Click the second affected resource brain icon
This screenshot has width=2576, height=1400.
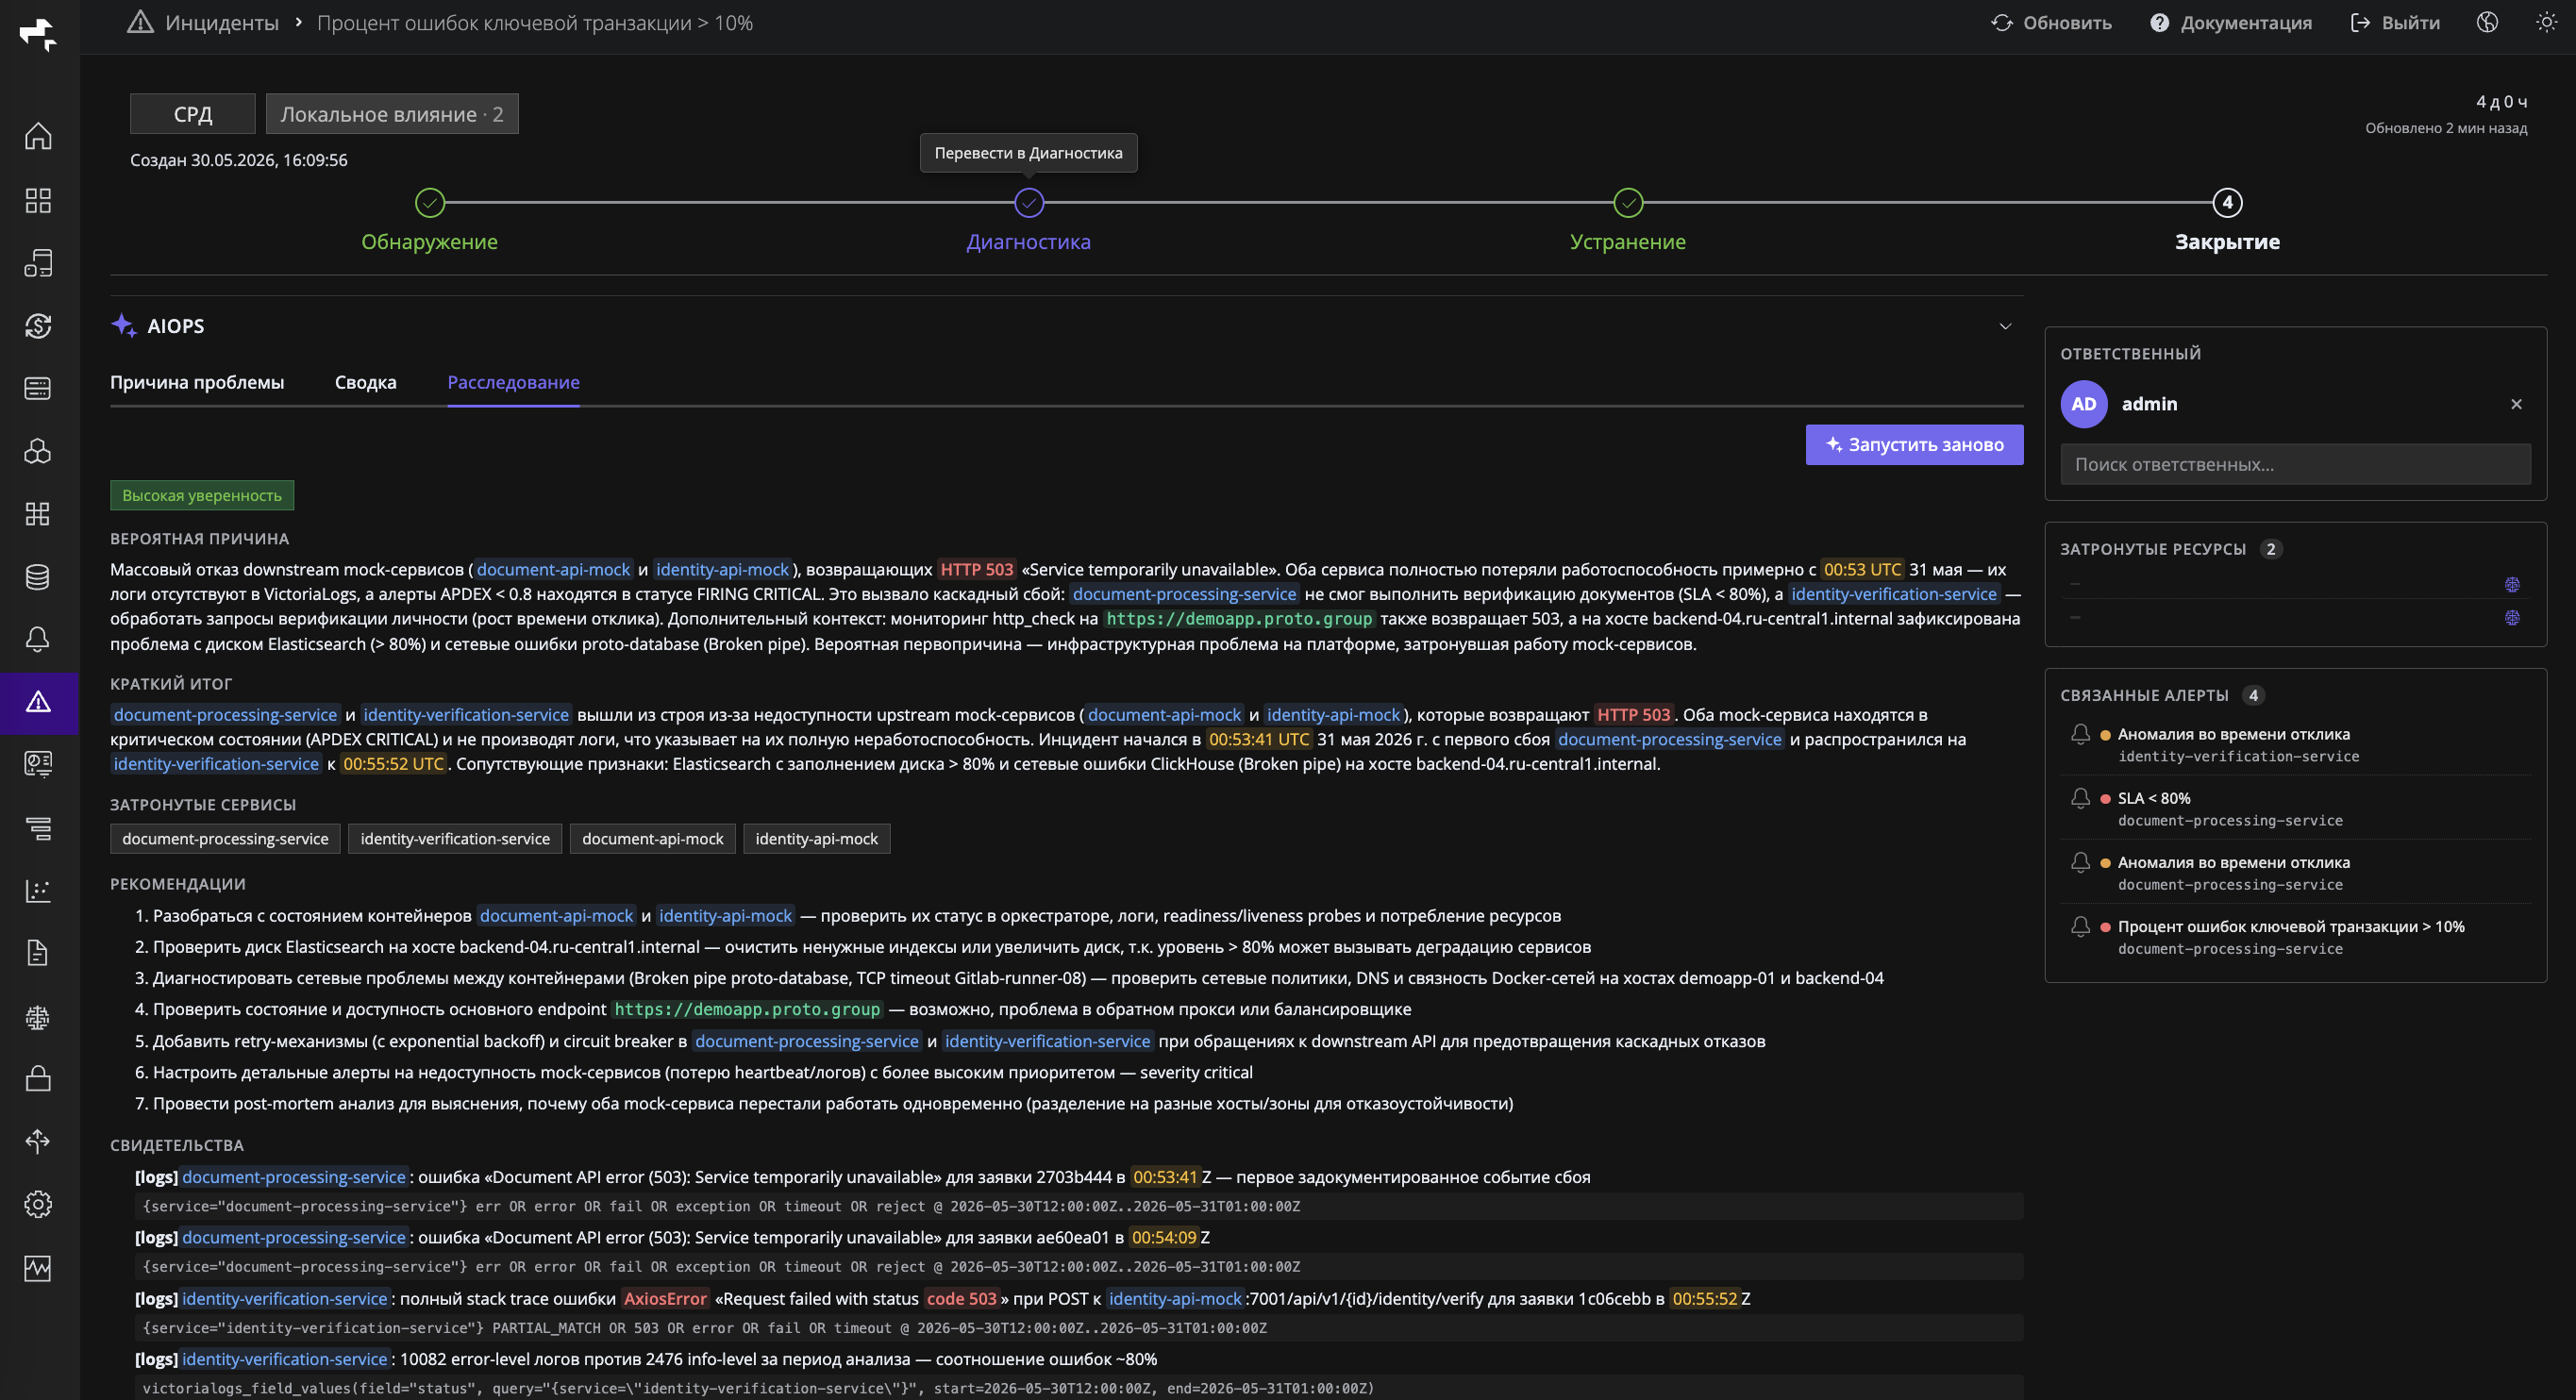[2512, 617]
